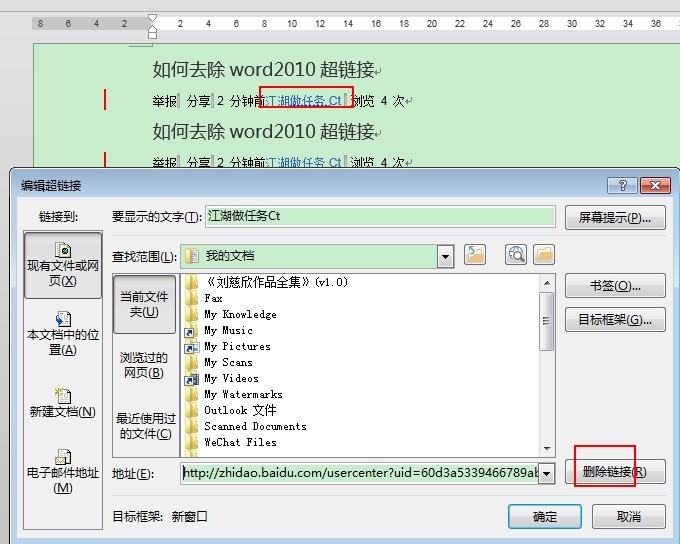Cancel dialog with 取消 button

point(628,516)
